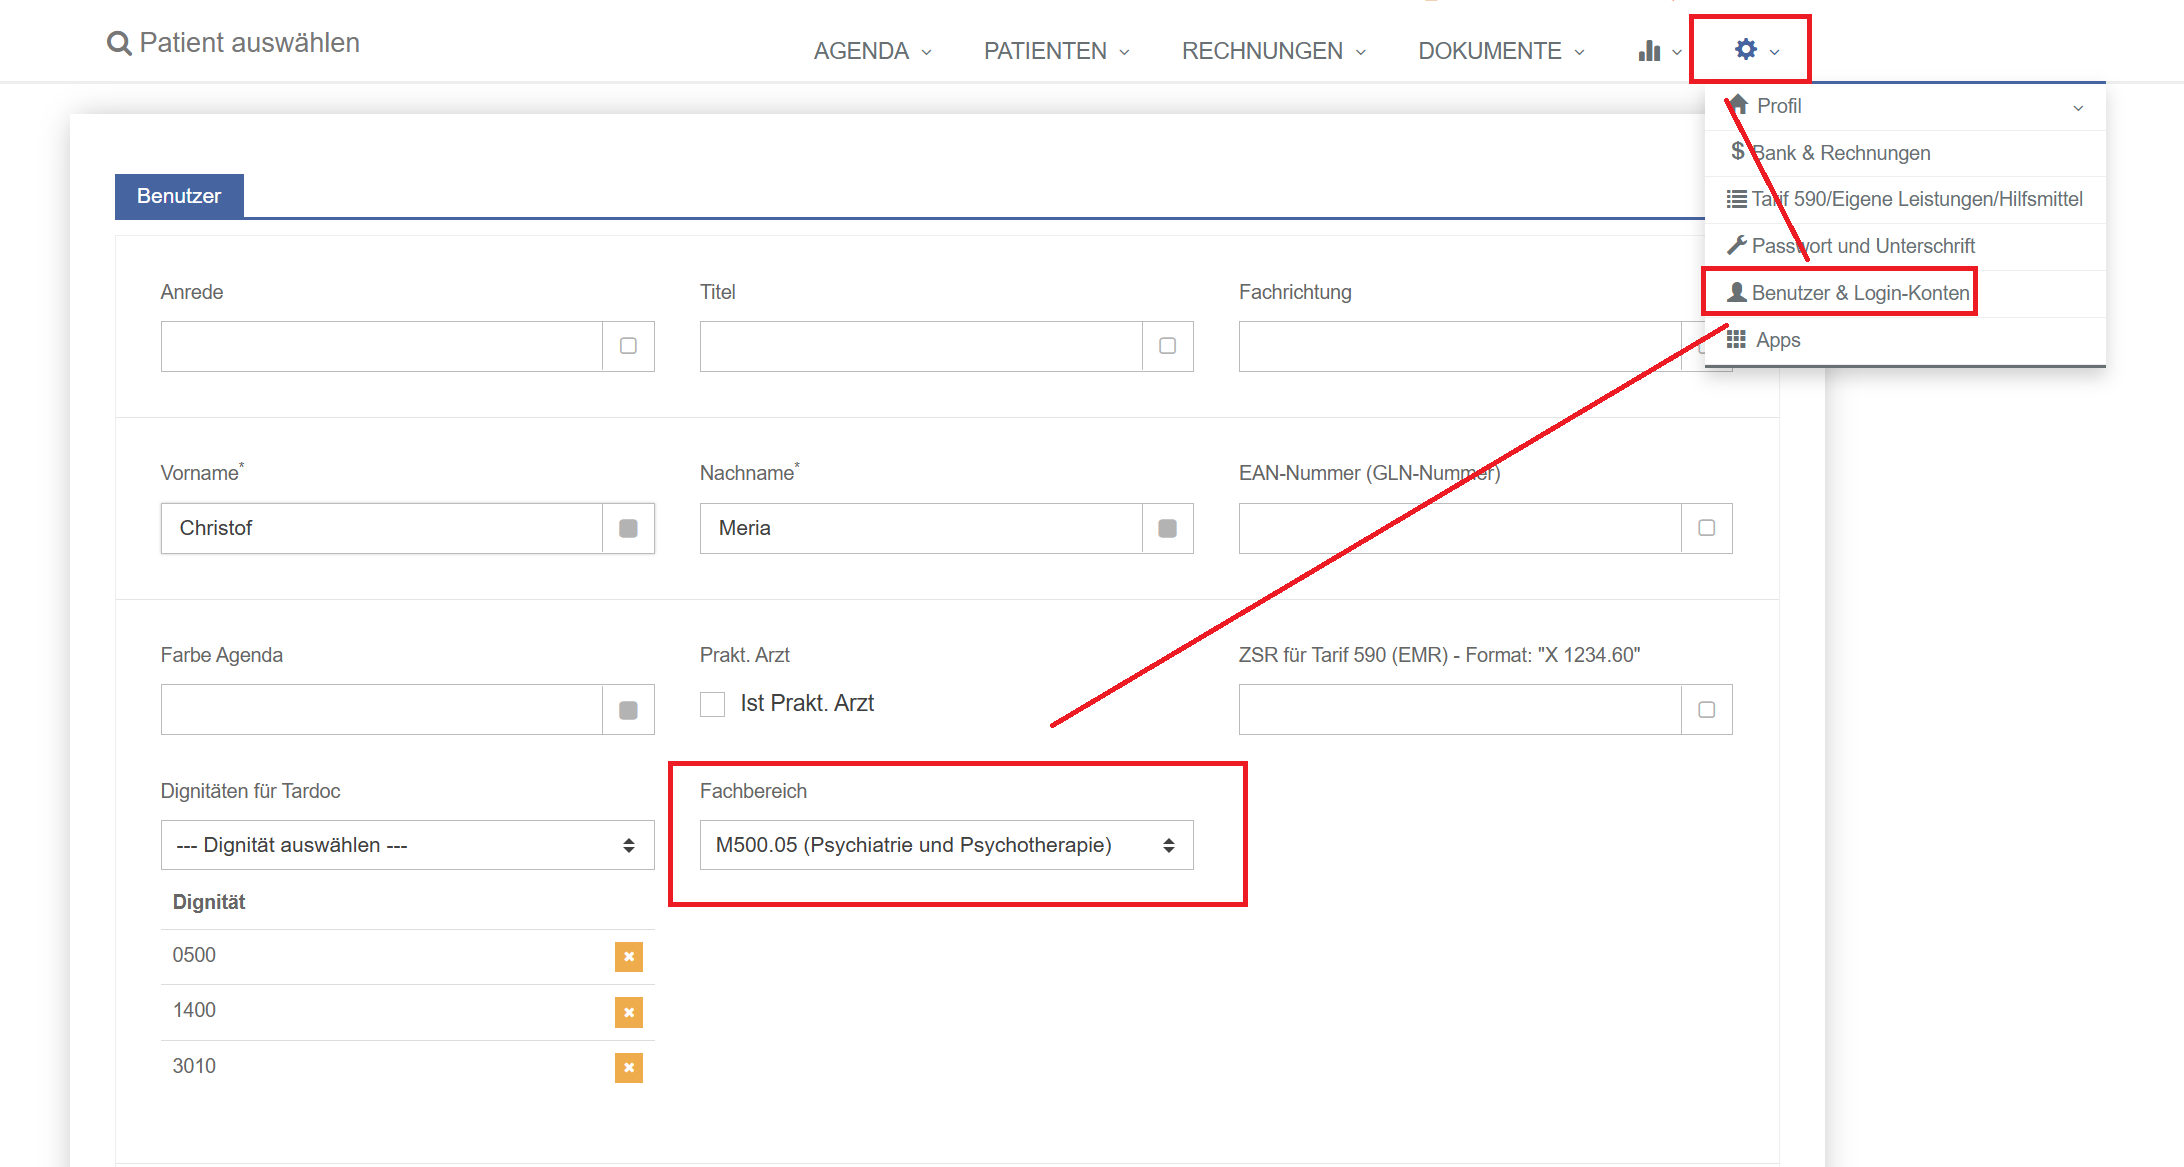The height and width of the screenshot is (1167, 2184).
Task: Enable the Ist Prakt. Arzt checkbox
Action: tap(713, 704)
